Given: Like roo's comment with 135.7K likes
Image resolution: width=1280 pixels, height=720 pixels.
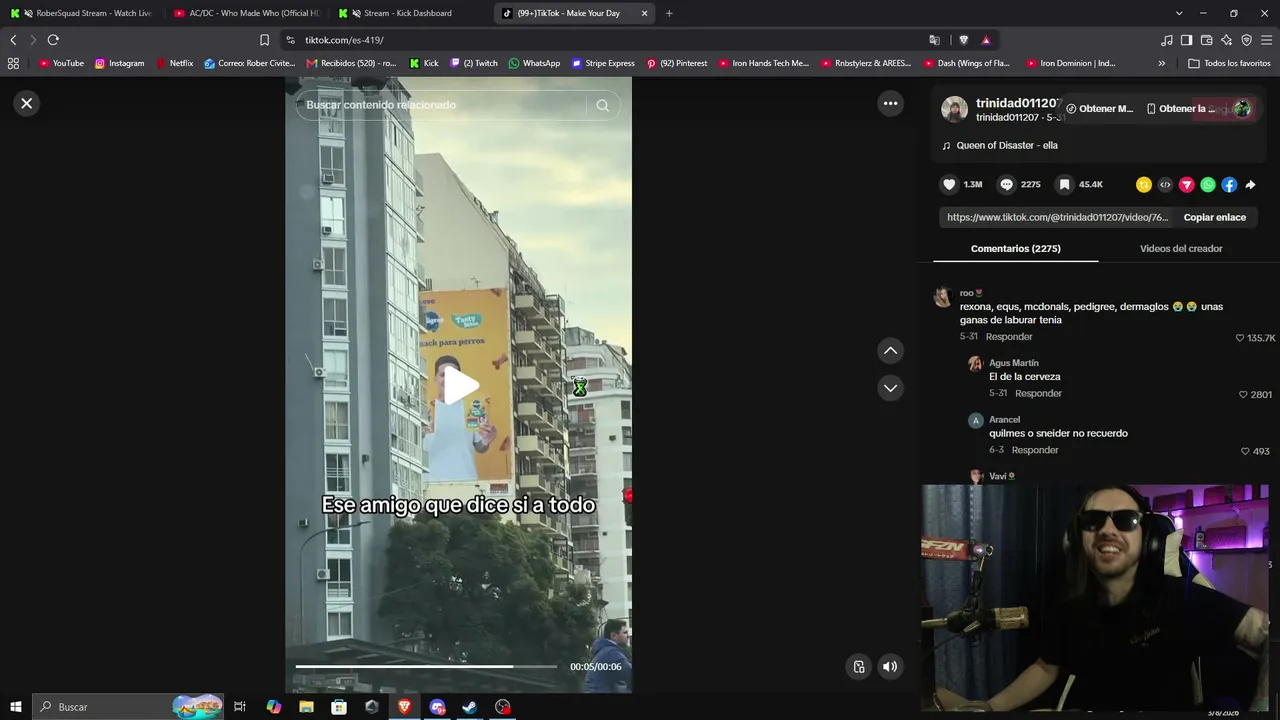Looking at the screenshot, I should coord(1240,338).
